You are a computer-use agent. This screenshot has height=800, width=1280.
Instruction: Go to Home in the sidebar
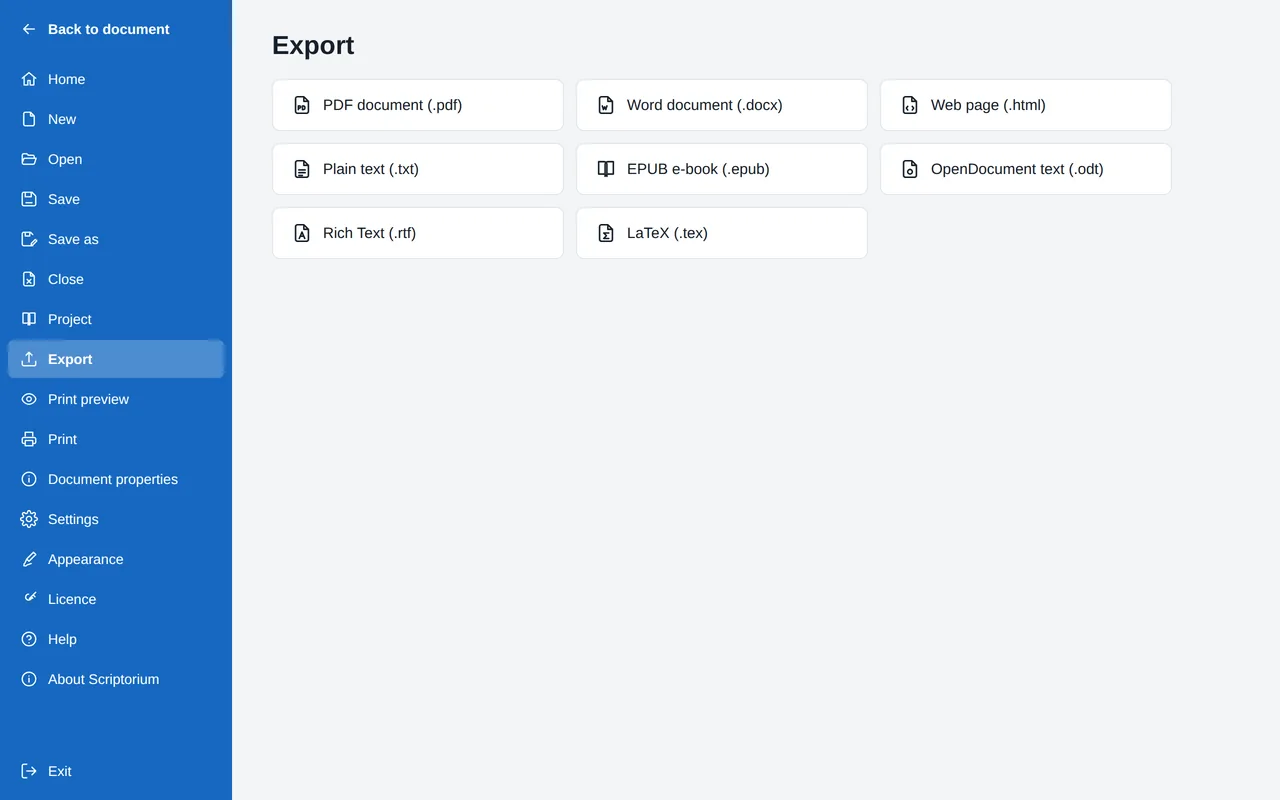point(116,79)
